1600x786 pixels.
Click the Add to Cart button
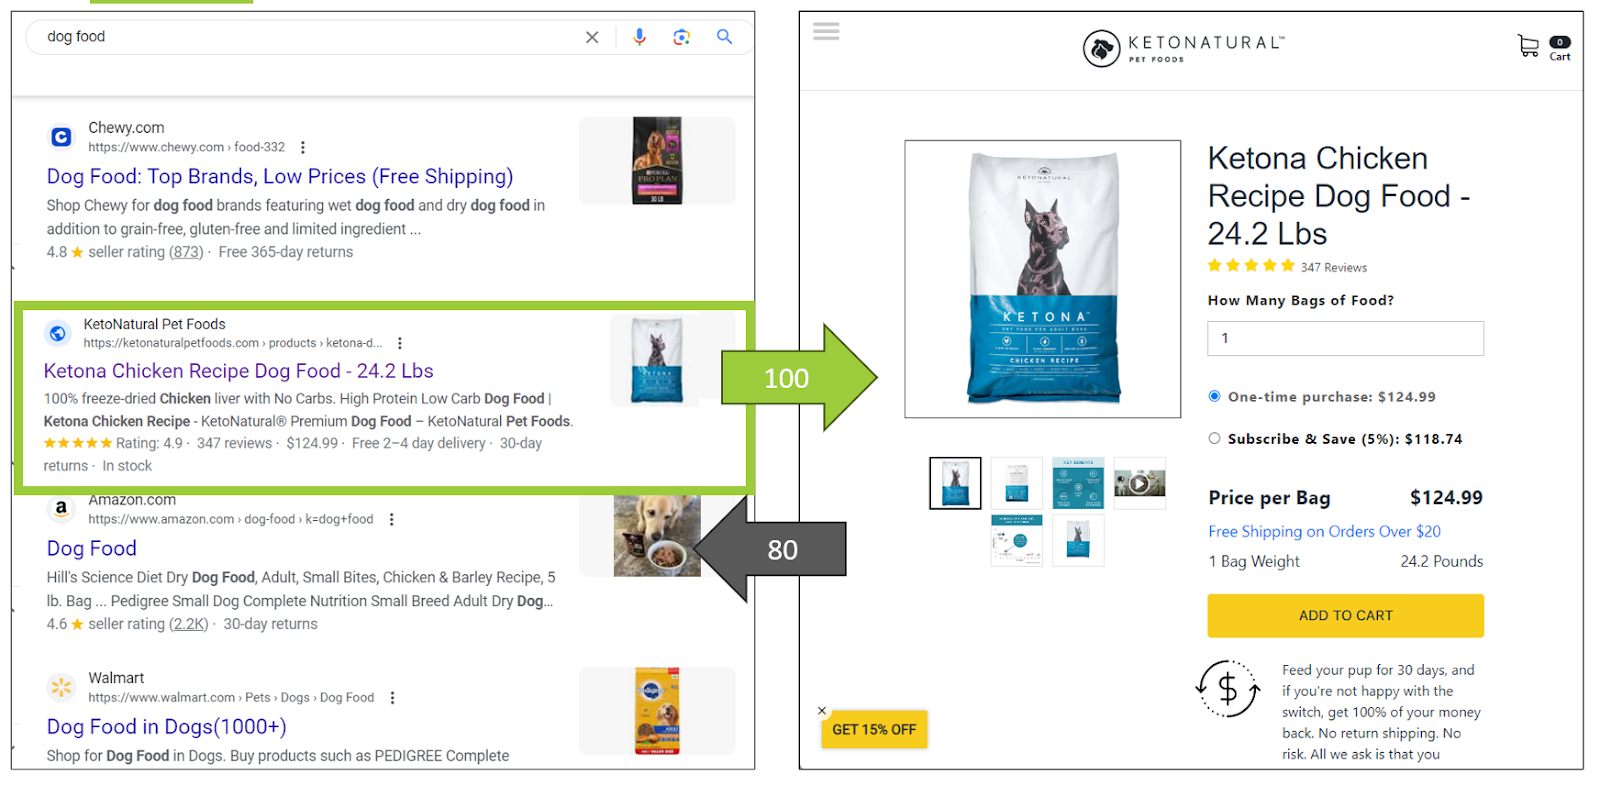[x=1345, y=616]
